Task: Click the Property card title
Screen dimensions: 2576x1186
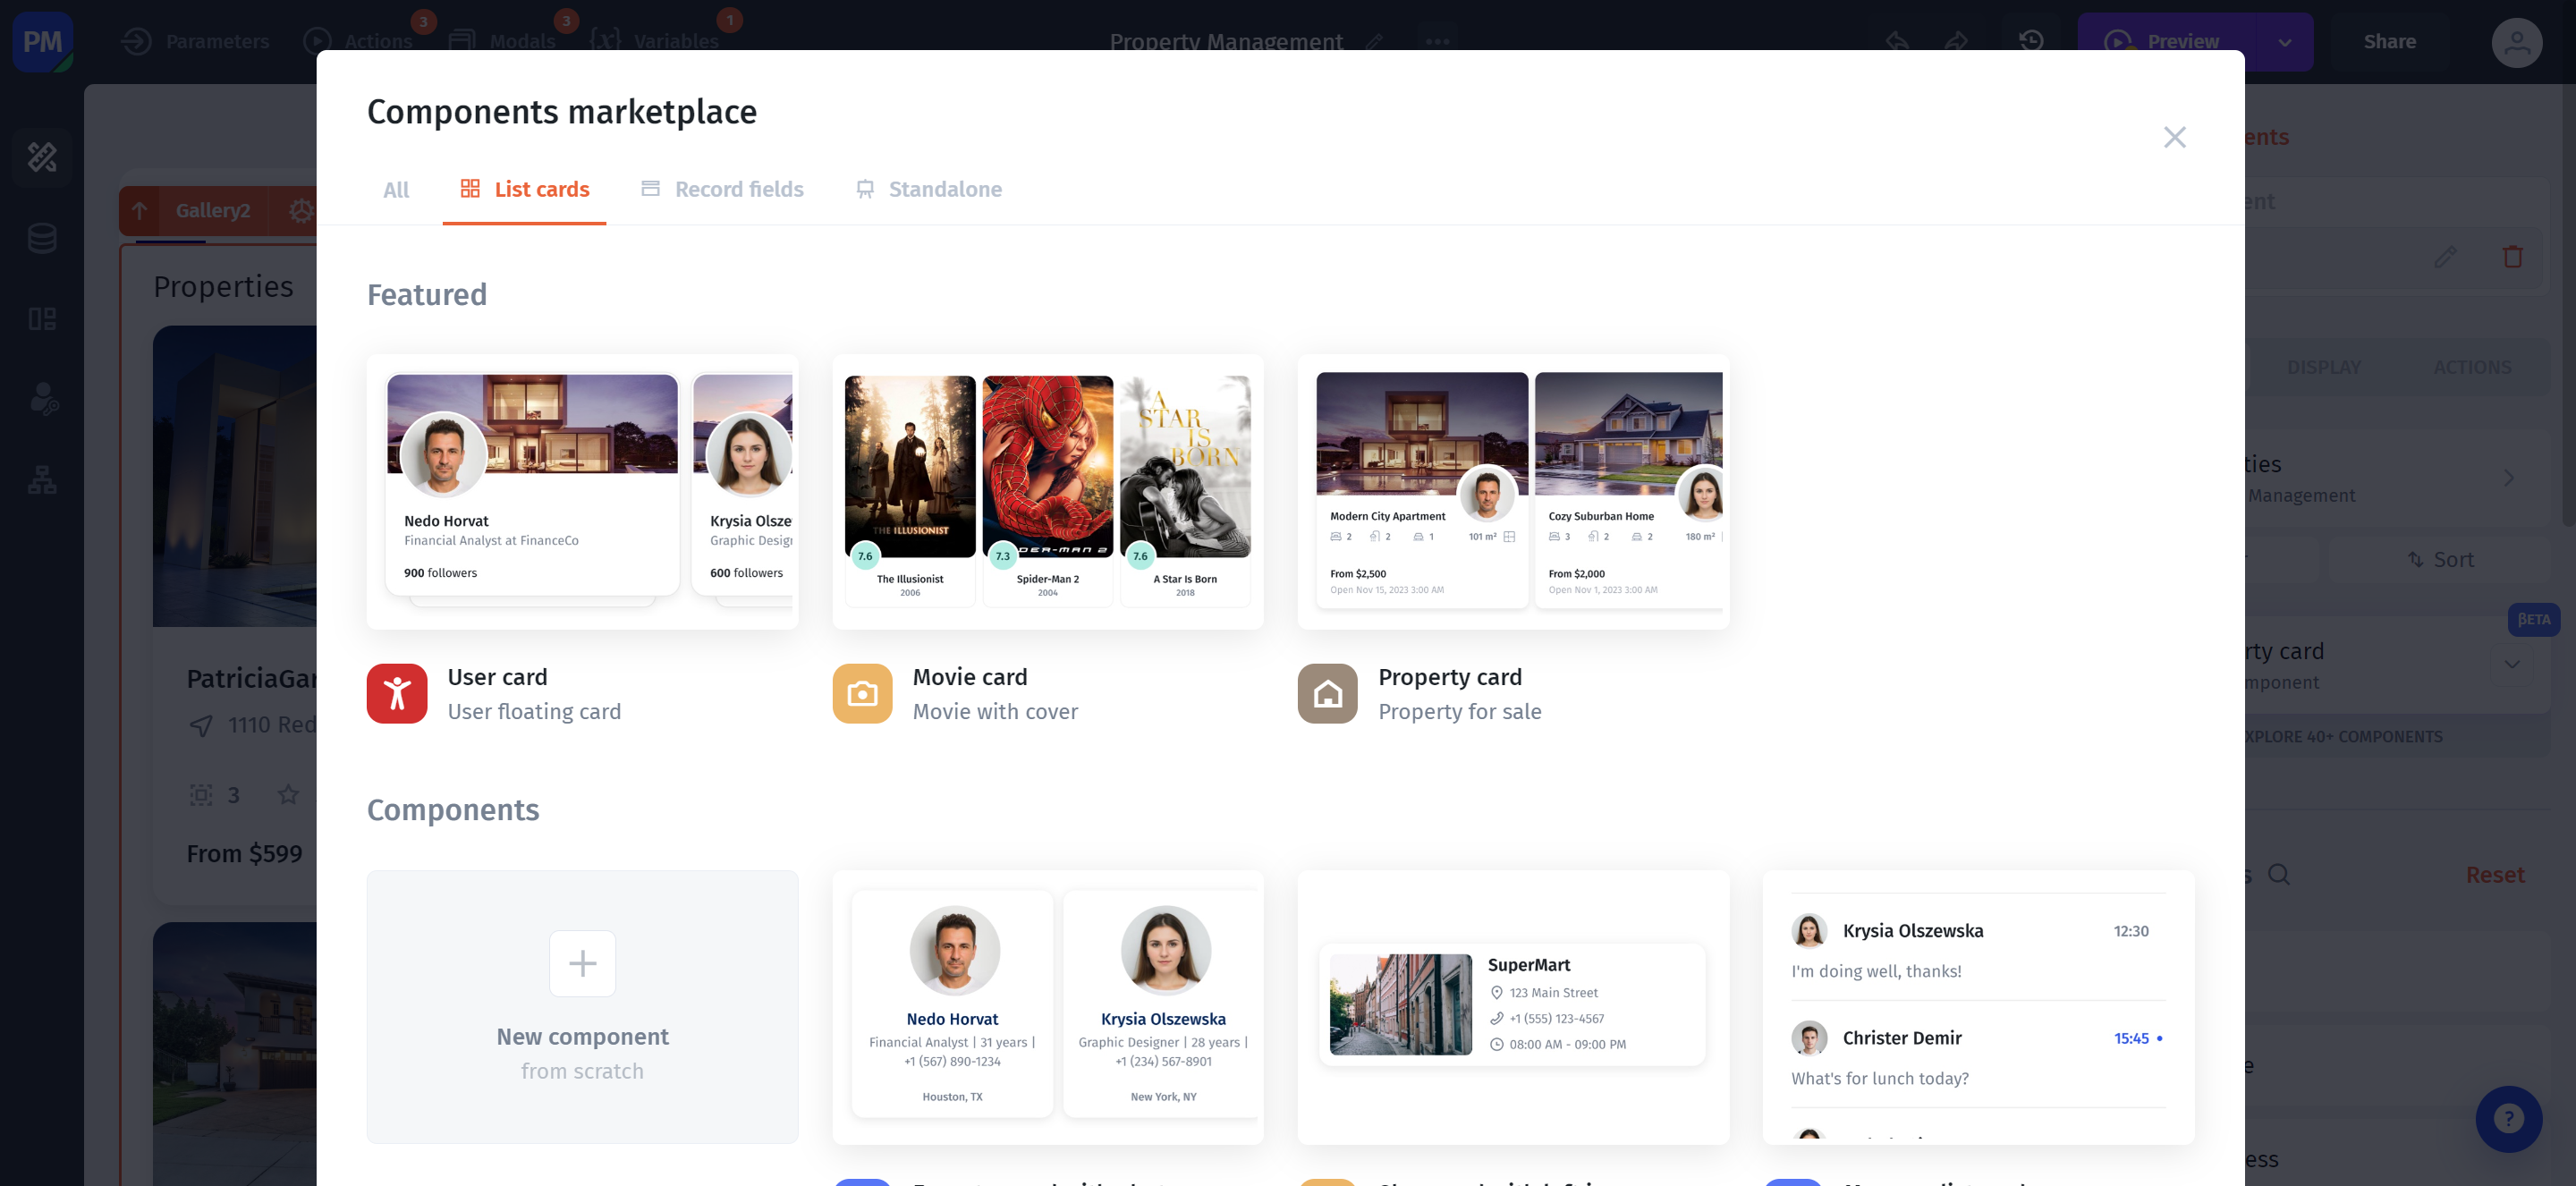Action: click(1450, 677)
